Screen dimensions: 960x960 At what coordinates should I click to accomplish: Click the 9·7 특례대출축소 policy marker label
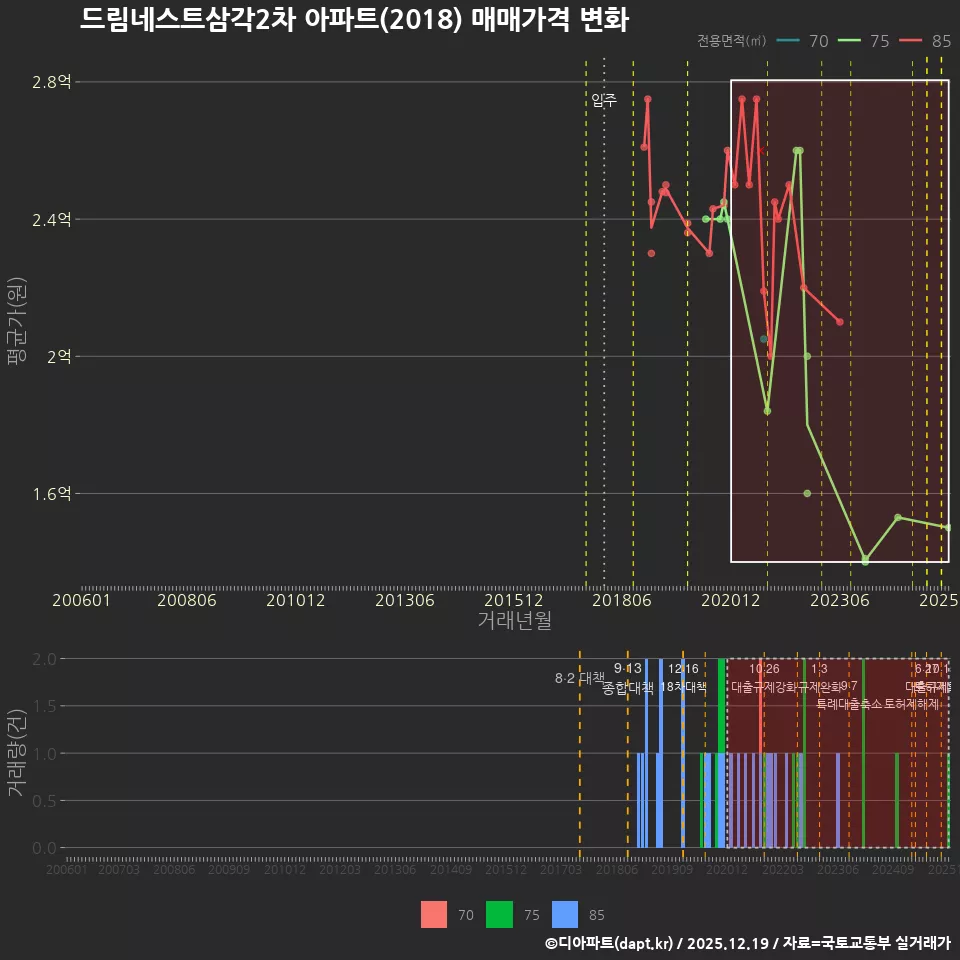coord(849,696)
